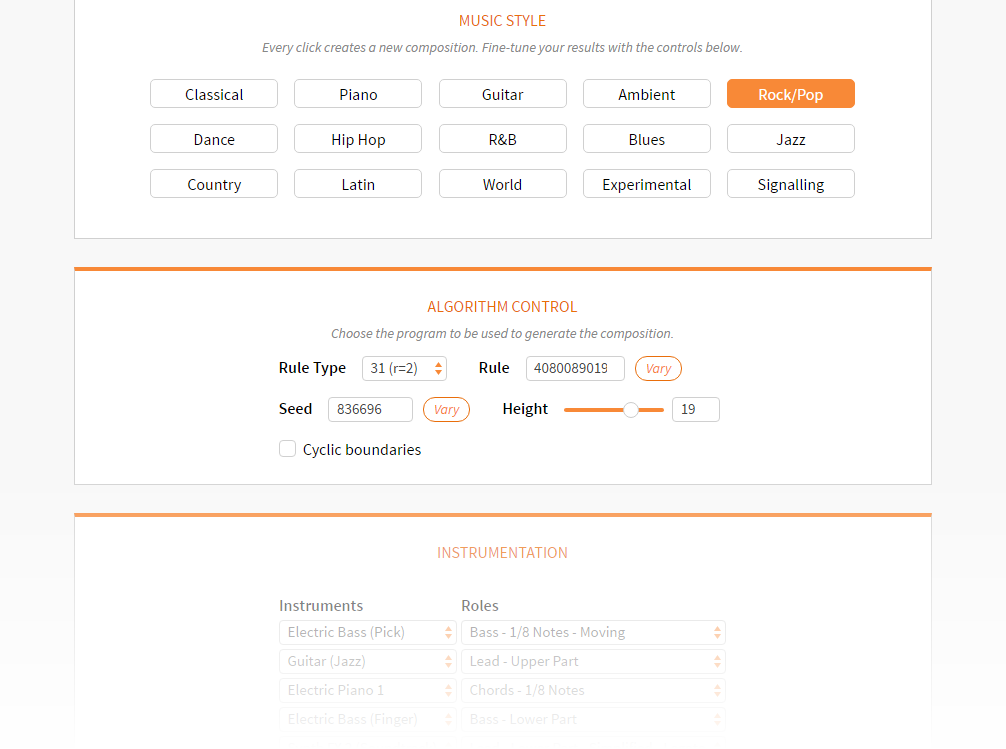
Task: Open the Rule Type dropdown
Action: click(404, 368)
